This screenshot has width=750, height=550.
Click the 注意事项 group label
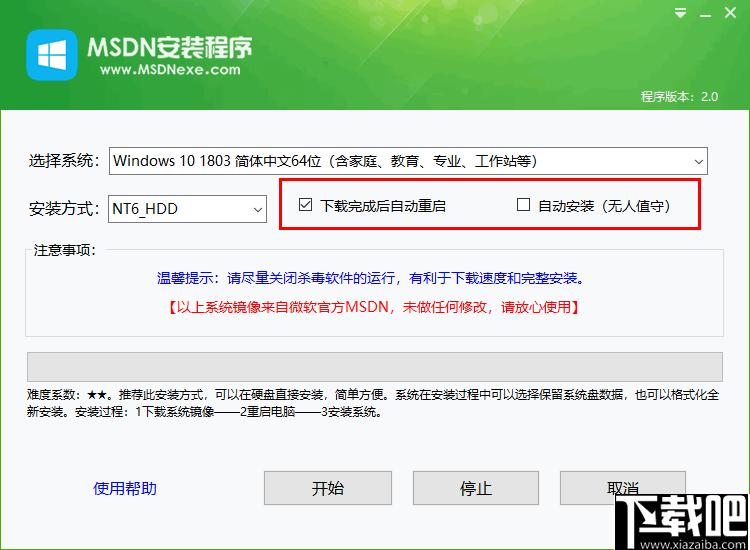pyautogui.click(x=65, y=250)
